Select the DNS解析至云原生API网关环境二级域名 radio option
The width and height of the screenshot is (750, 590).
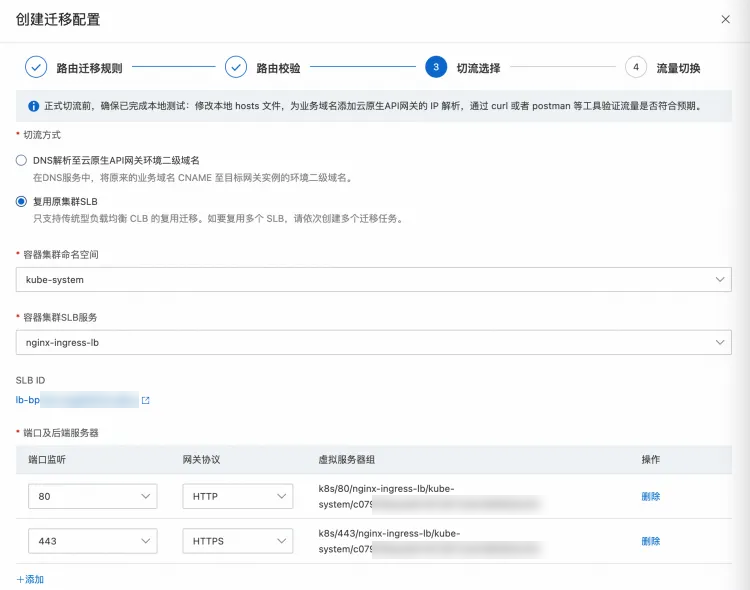pos(21,160)
